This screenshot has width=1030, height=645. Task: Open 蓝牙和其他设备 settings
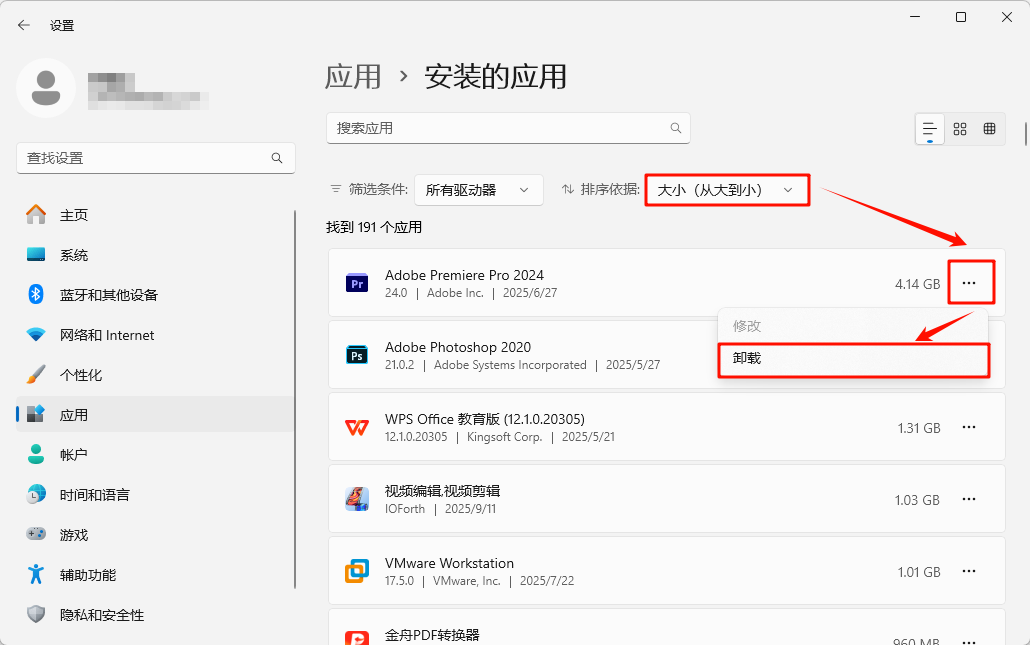pyautogui.click(x=155, y=295)
